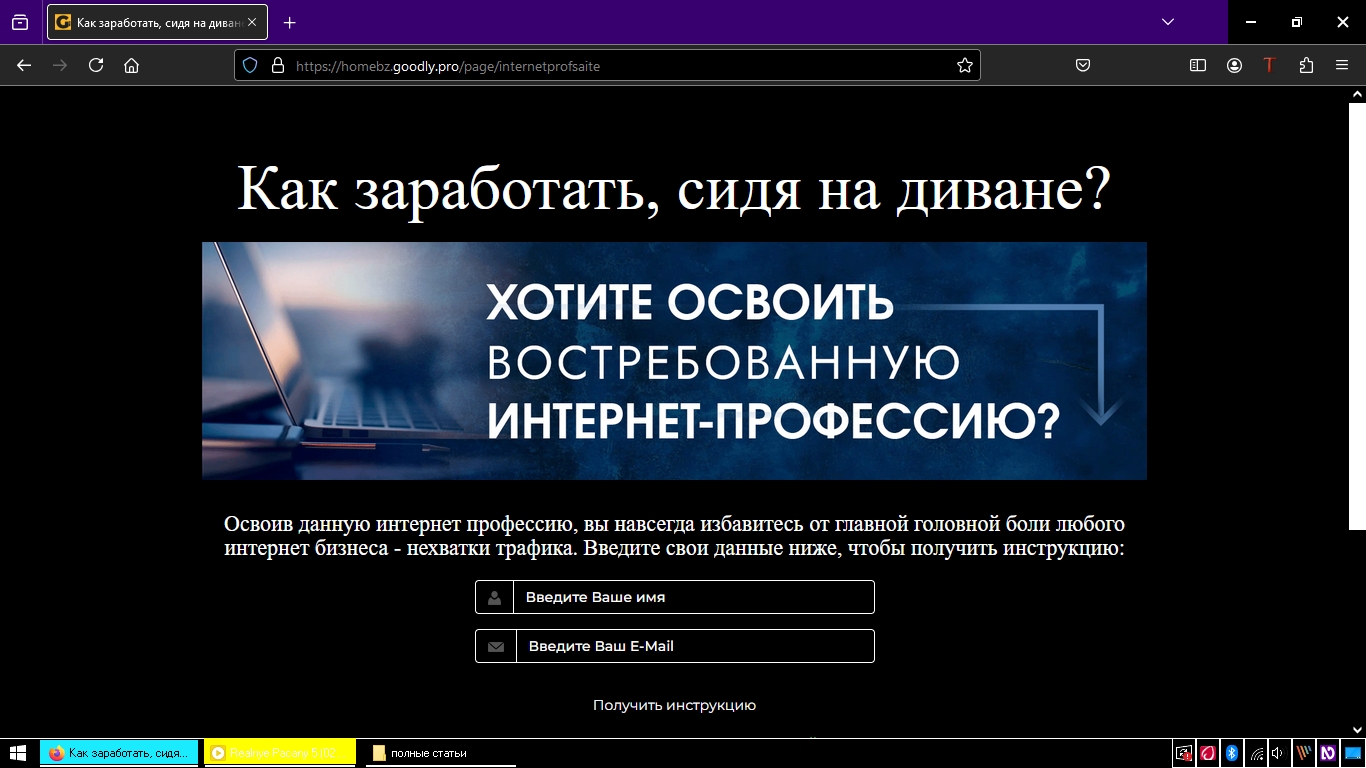
Task: Switch to the yellow Realtime Pacane taskbar item
Action: [x=280, y=753]
